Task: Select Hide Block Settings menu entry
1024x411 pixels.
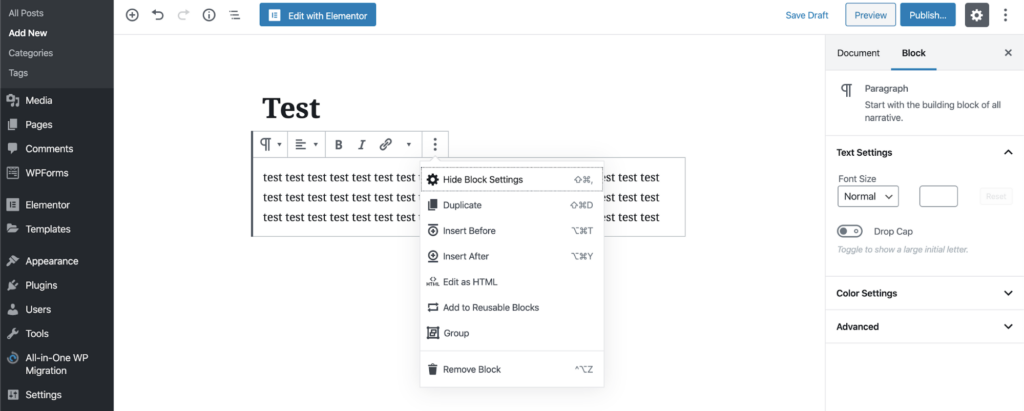Action: tap(511, 180)
